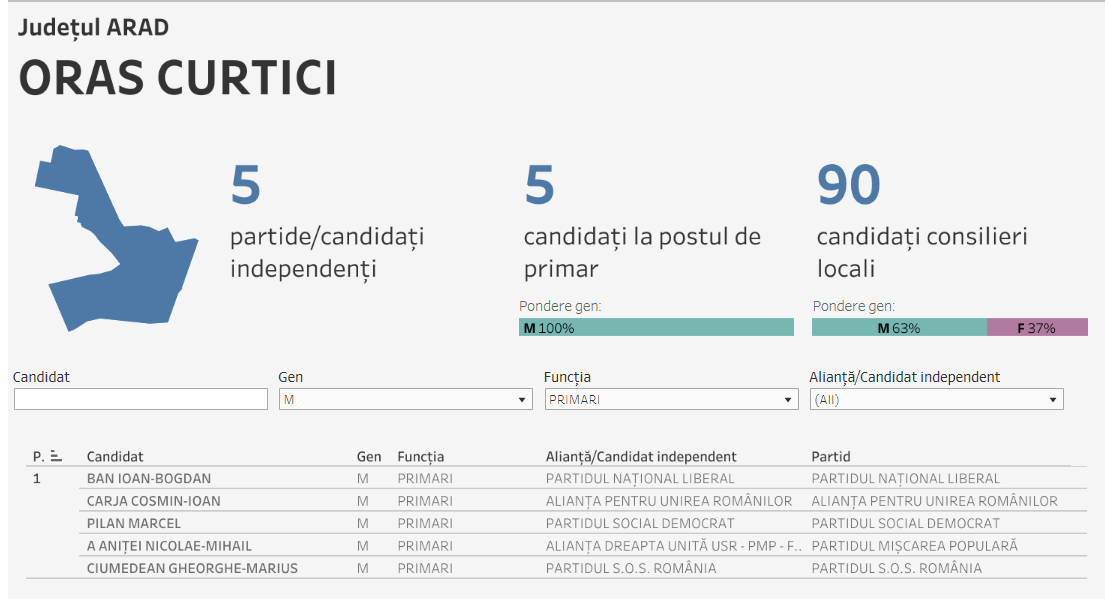
Task: Expand the Funcția dropdown showing PRIMARI
Action: (x=670, y=399)
